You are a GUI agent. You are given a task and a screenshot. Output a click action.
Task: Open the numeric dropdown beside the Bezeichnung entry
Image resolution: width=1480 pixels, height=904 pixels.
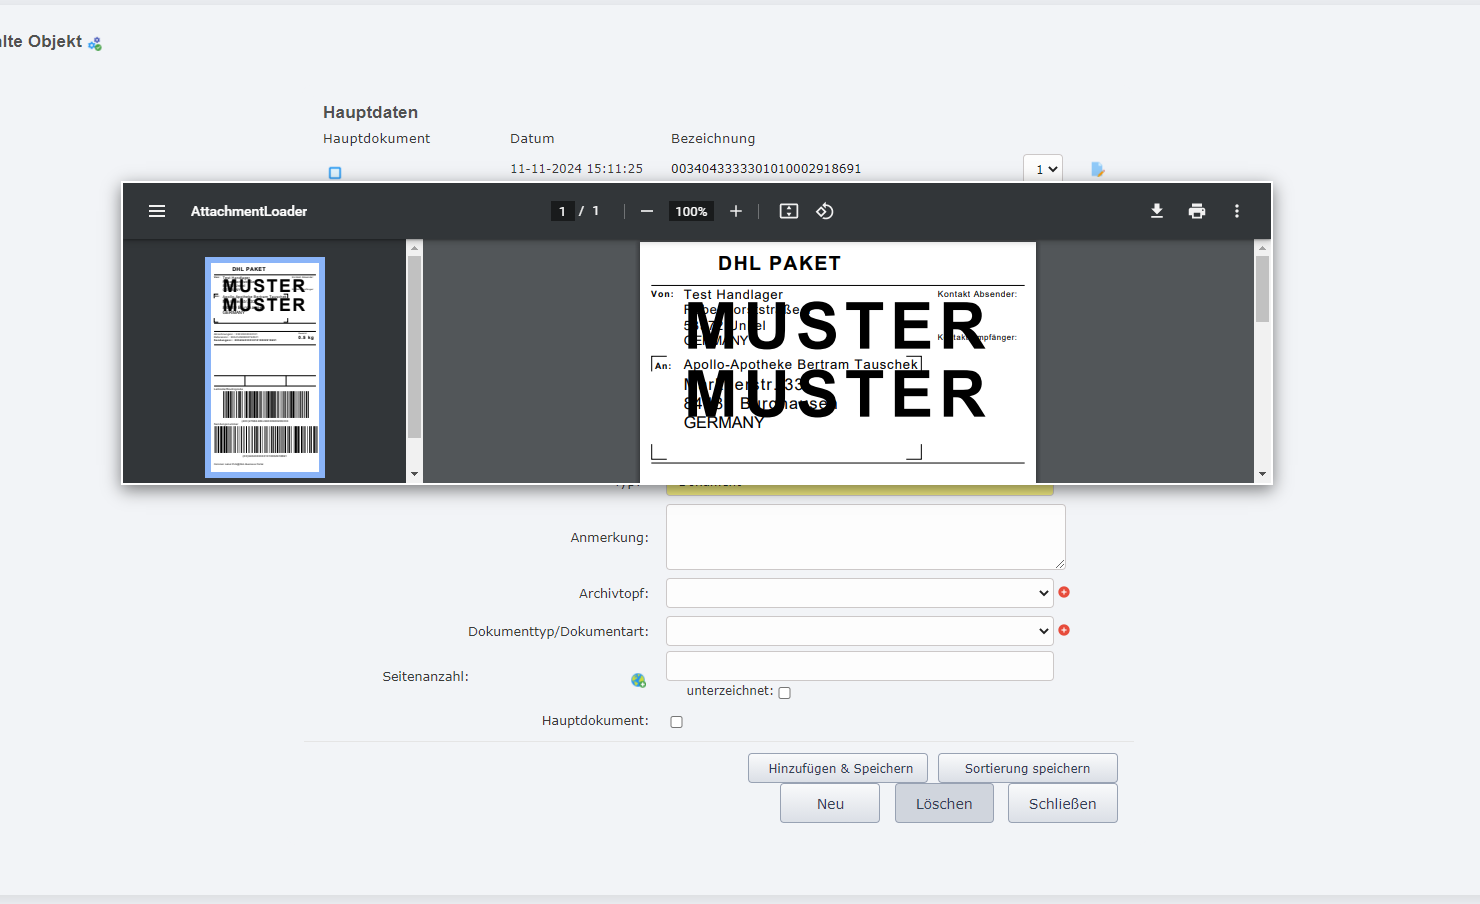click(1042, 168)
